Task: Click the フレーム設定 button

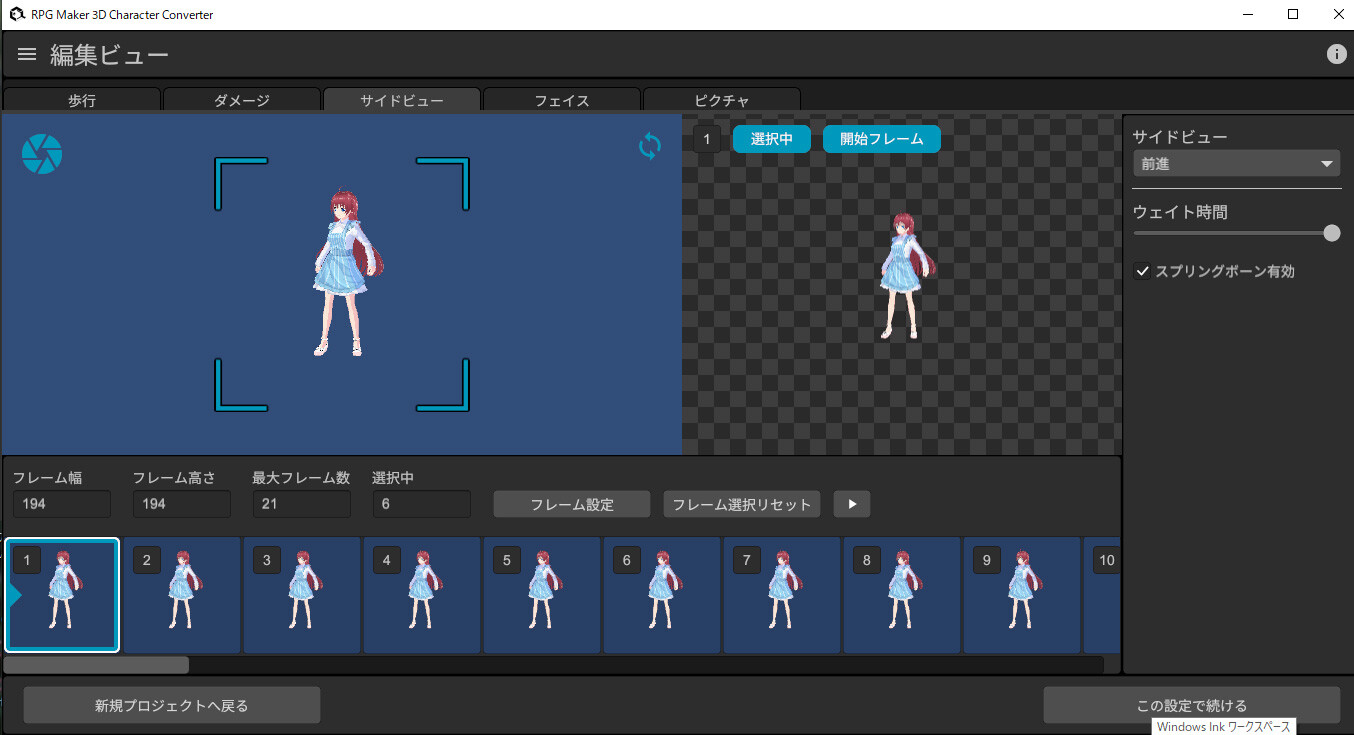Action: coord(571,504)
